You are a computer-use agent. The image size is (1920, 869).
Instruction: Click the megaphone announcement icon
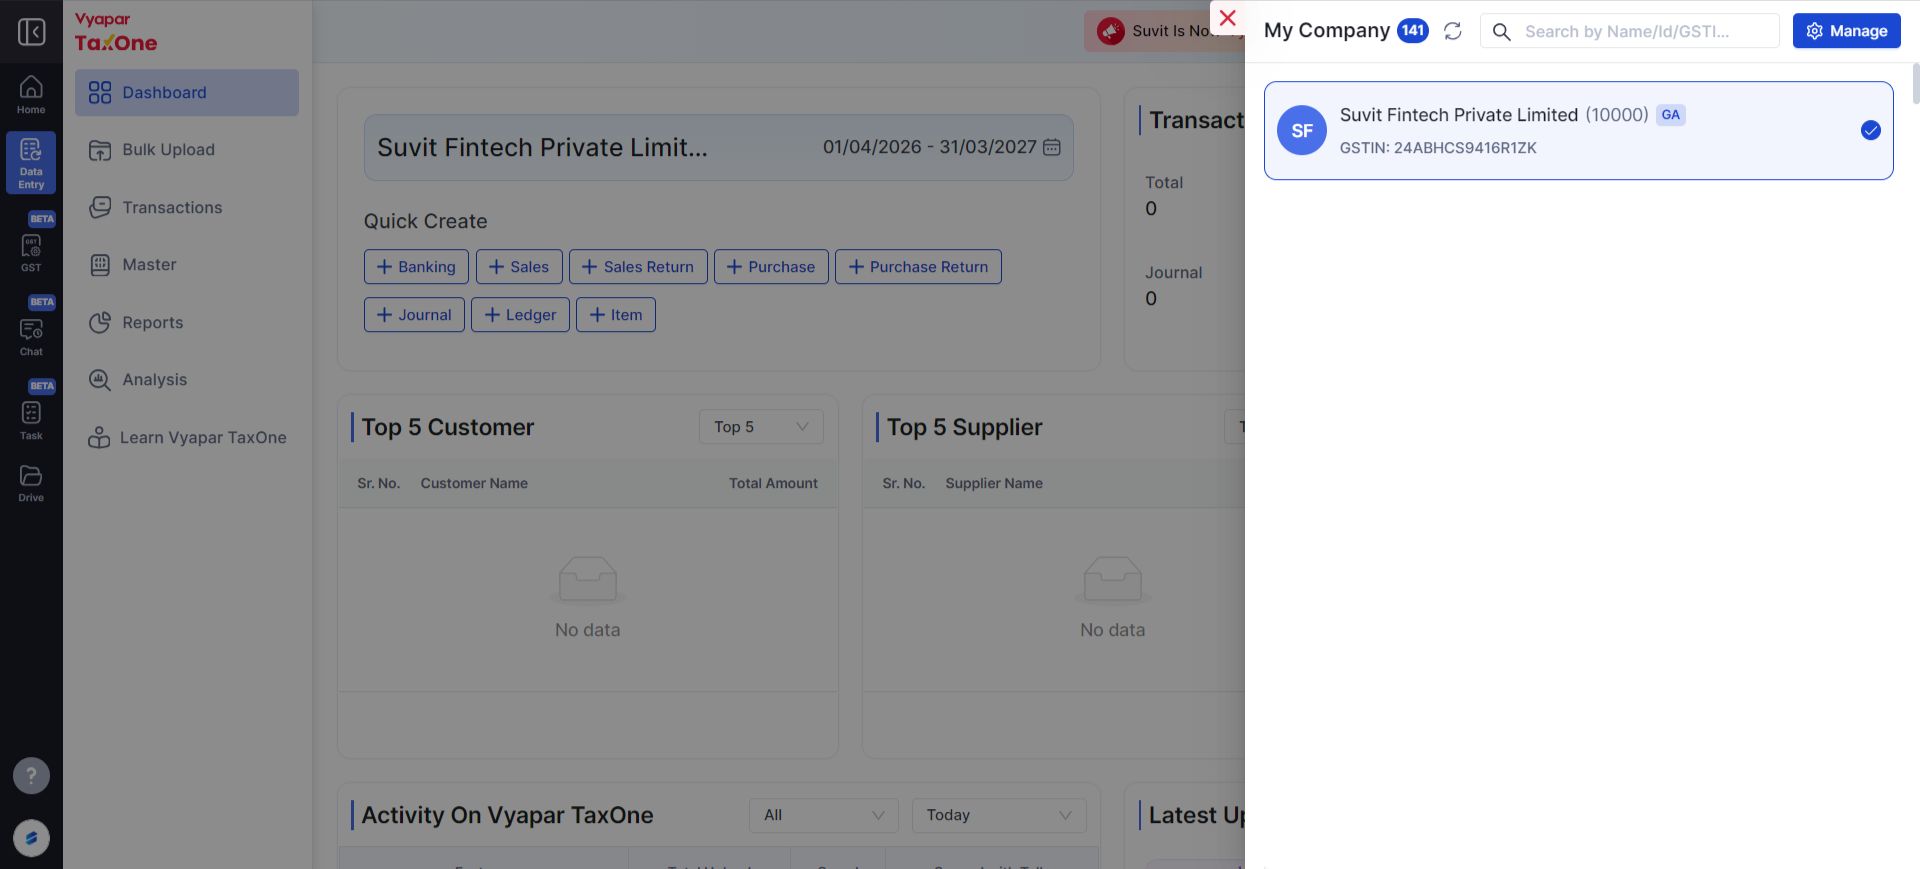pos(1111,31)
